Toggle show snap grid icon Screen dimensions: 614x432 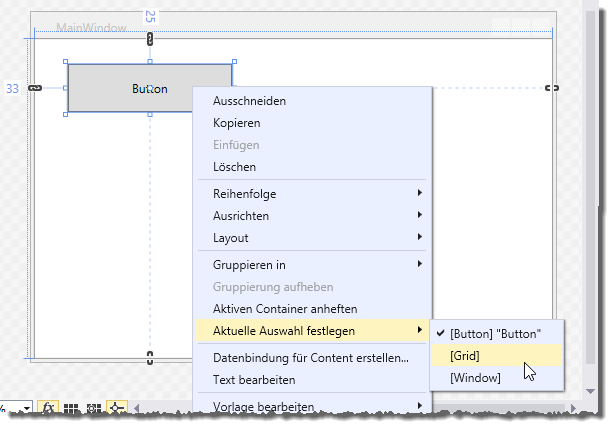[x=71, y=409]
